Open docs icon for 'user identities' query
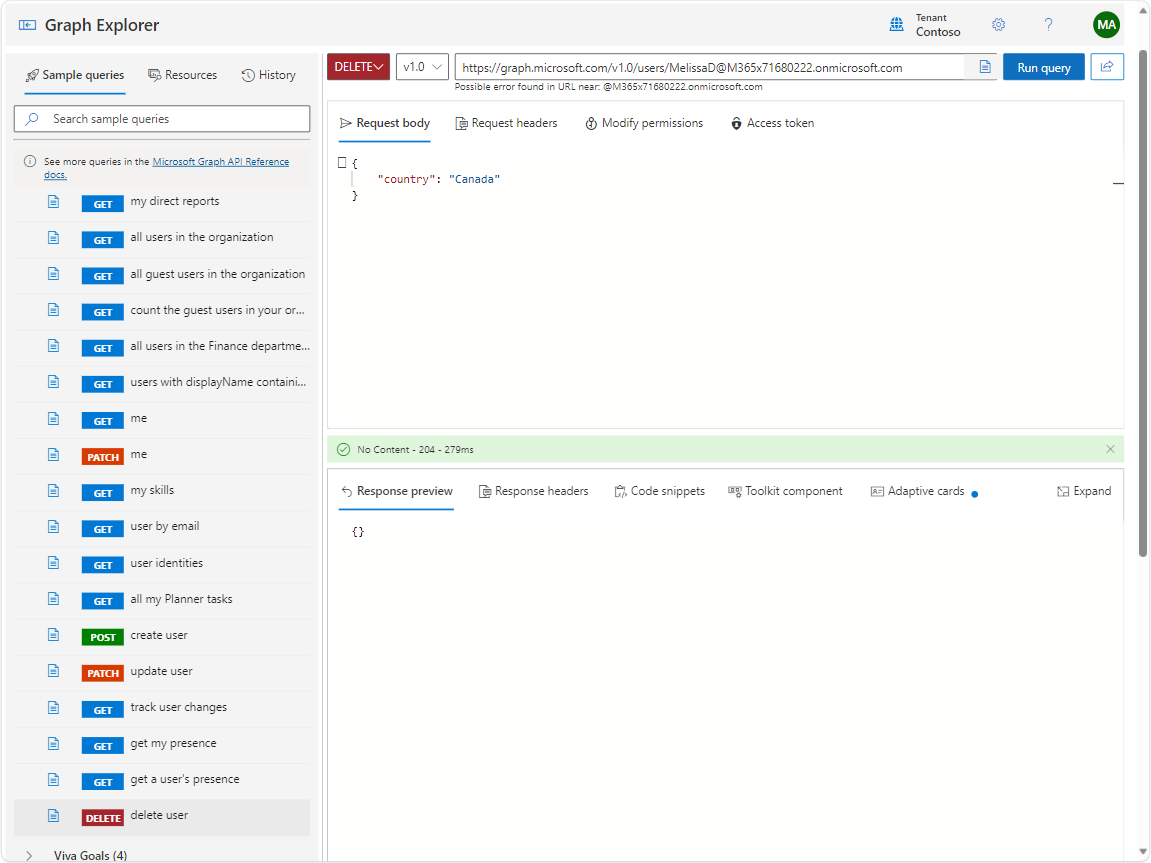Screen dimensions: 1151x863 54,563
